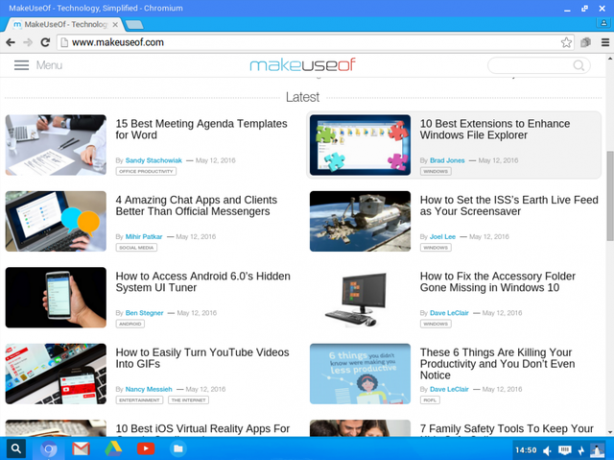Click the page vertical scrollbar thumb

point(610,196)
